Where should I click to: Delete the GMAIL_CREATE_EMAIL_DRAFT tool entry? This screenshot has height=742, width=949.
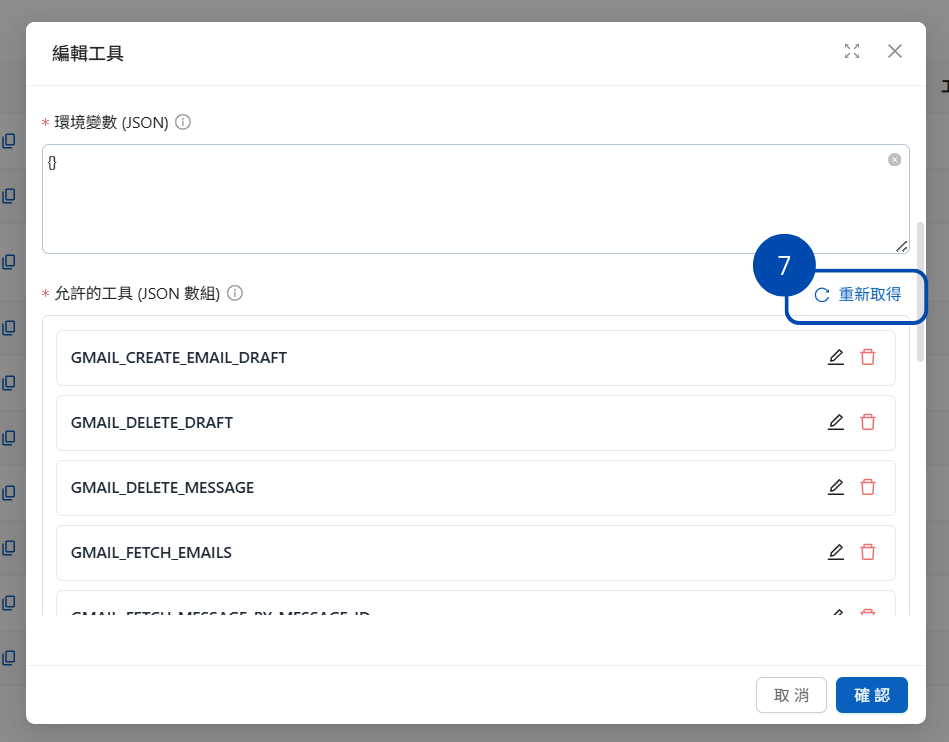(868, 357)
